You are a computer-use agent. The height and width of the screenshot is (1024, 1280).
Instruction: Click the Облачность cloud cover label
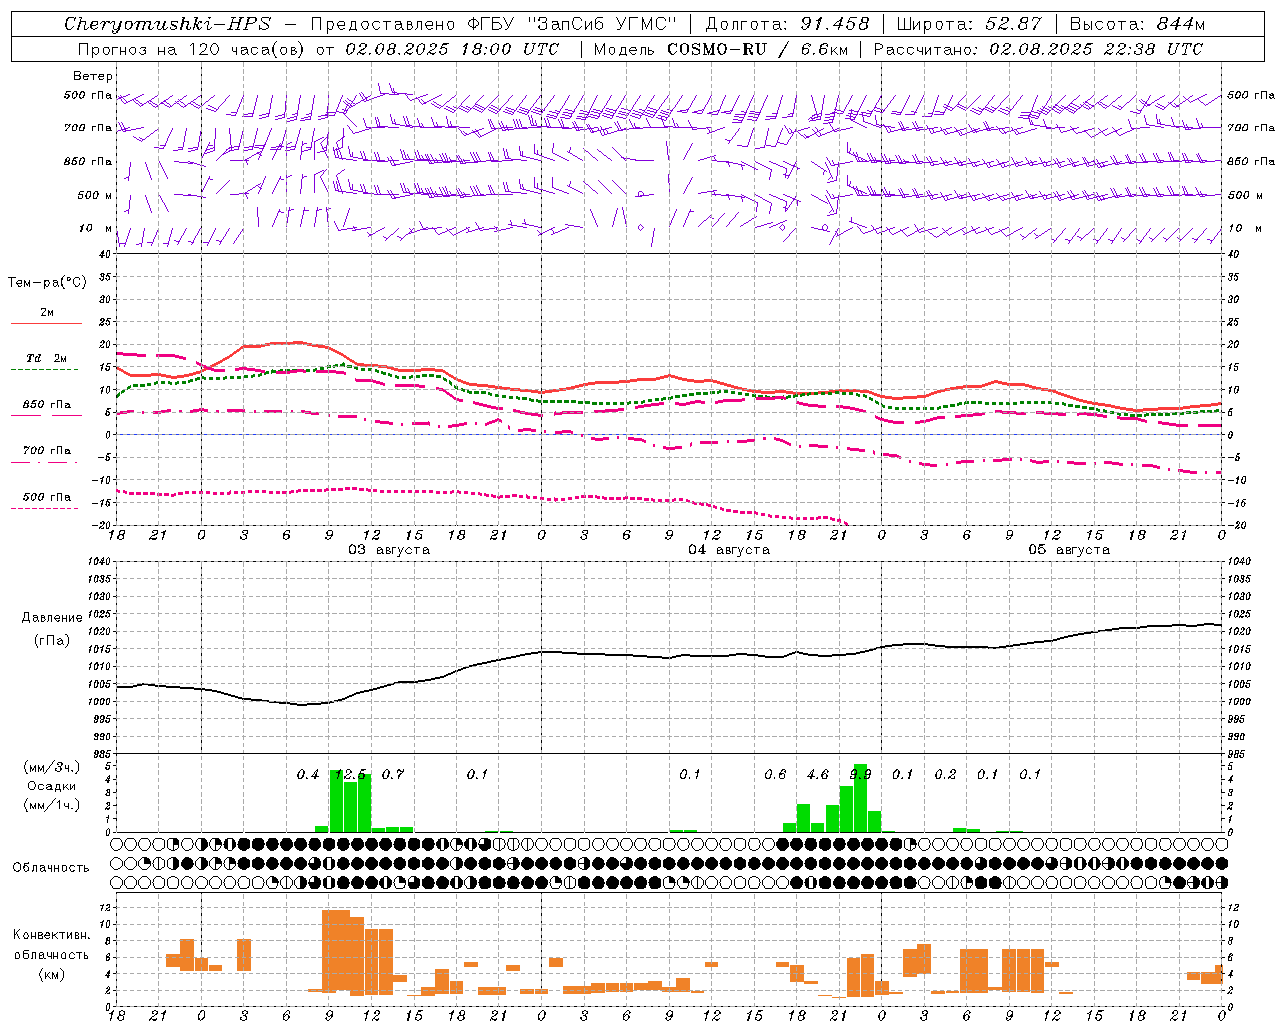coord(51,867)
